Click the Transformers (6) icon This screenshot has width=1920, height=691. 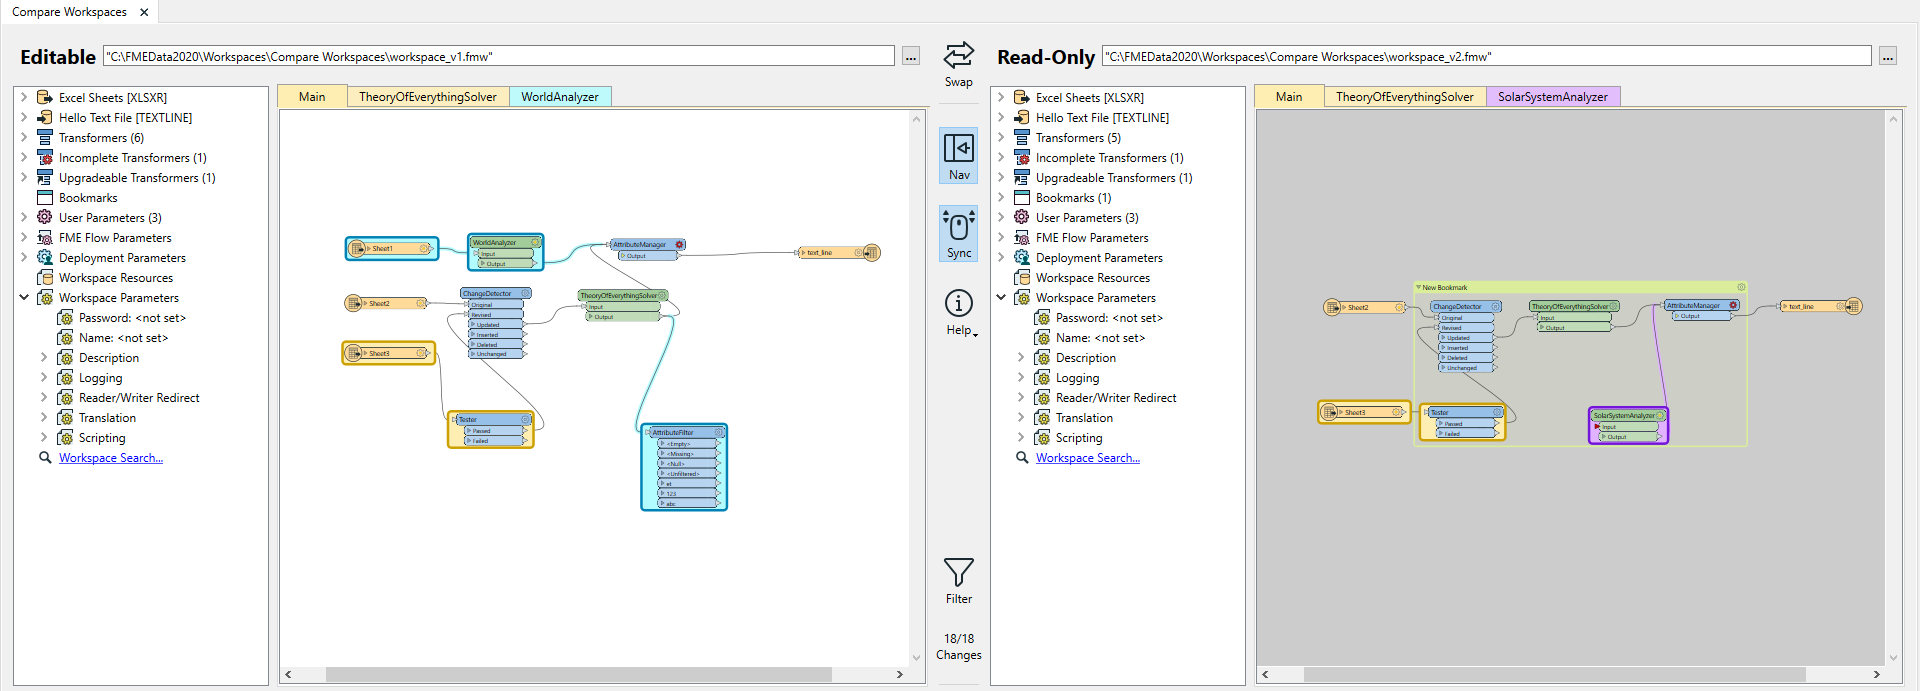(45, 137)
